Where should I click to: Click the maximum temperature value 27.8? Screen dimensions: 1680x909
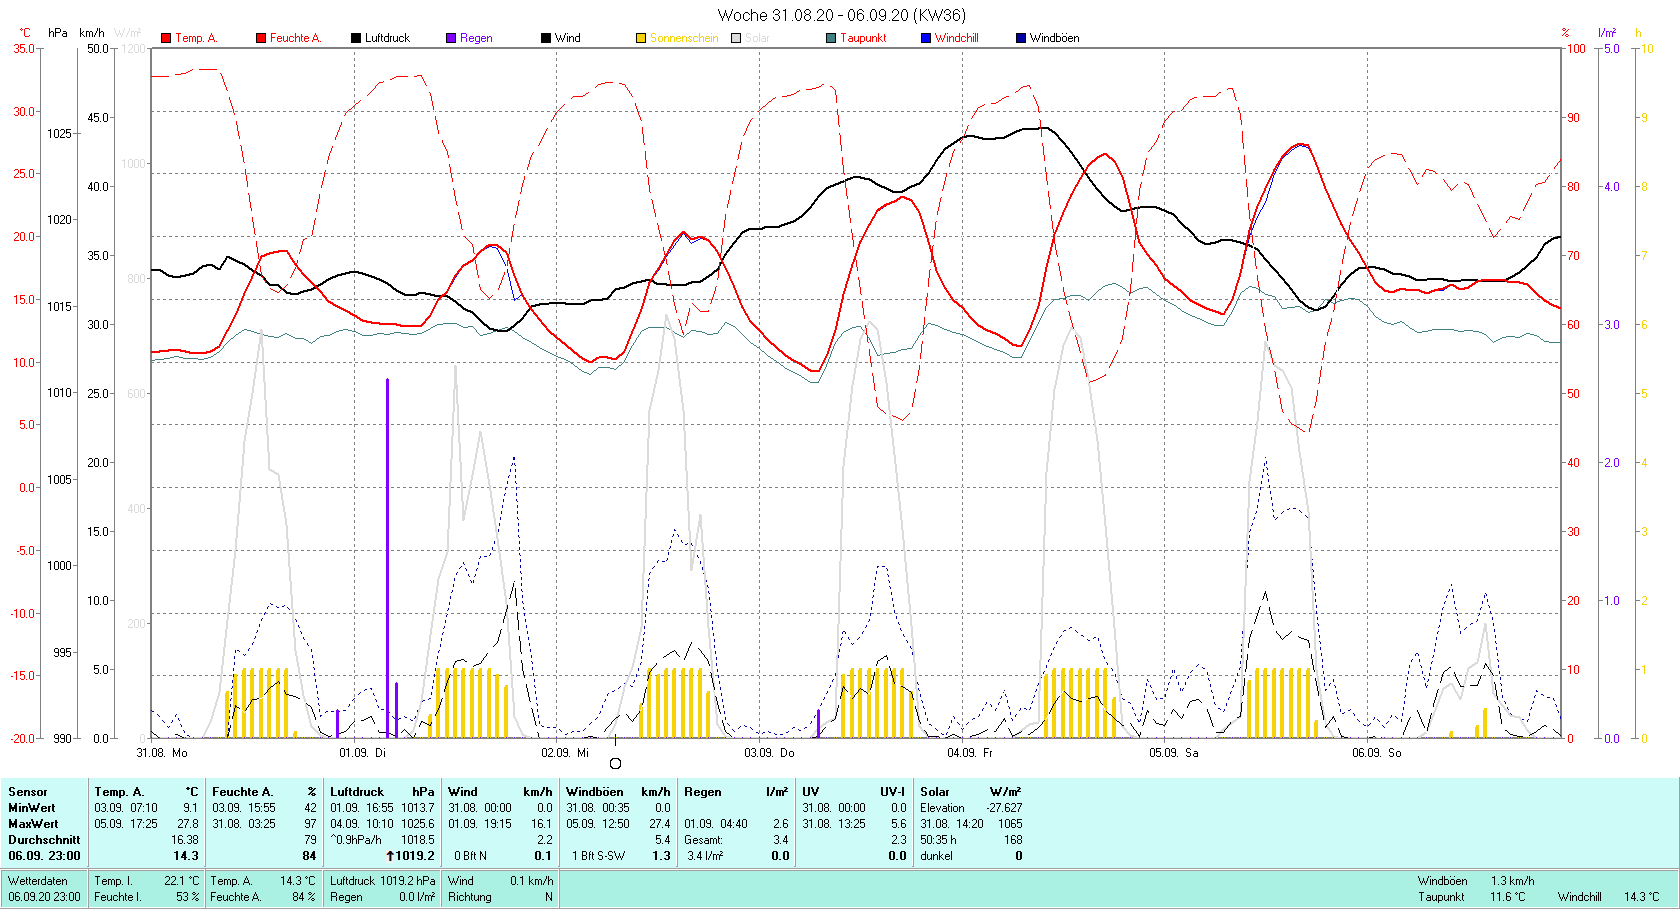coord(187,824)
